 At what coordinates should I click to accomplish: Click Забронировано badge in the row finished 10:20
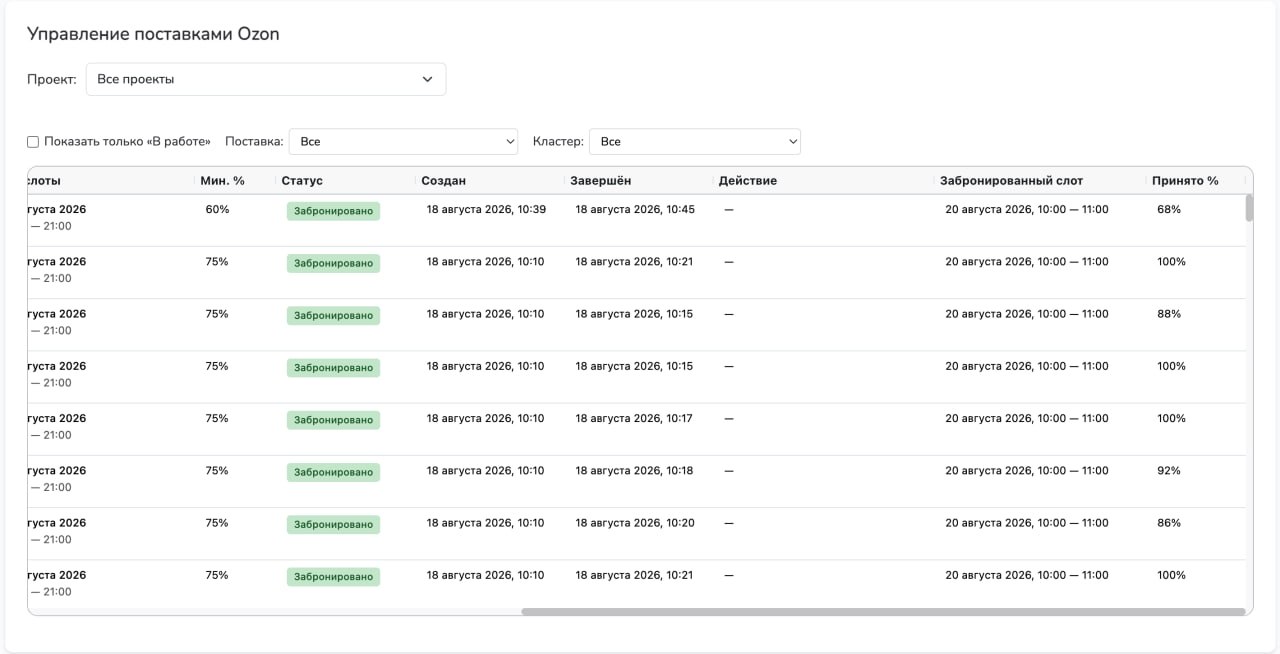(x=333, y=524)
